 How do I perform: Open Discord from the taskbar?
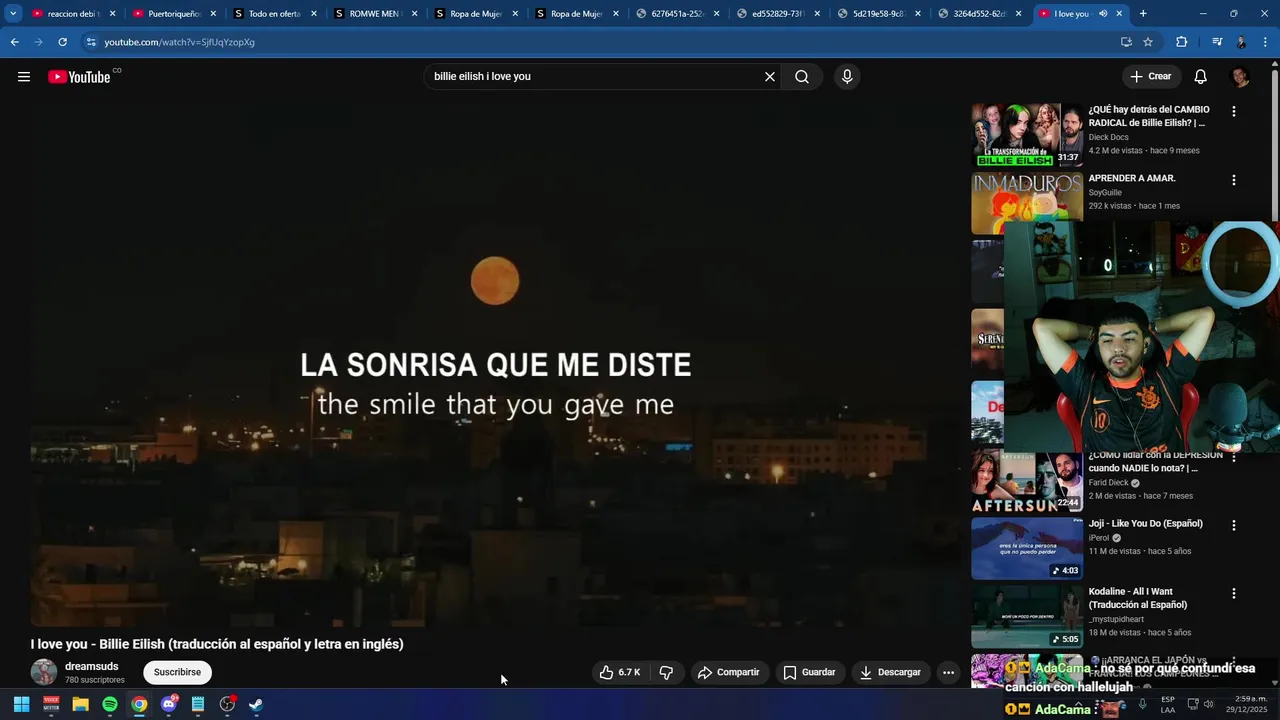[x=168, y=705]
